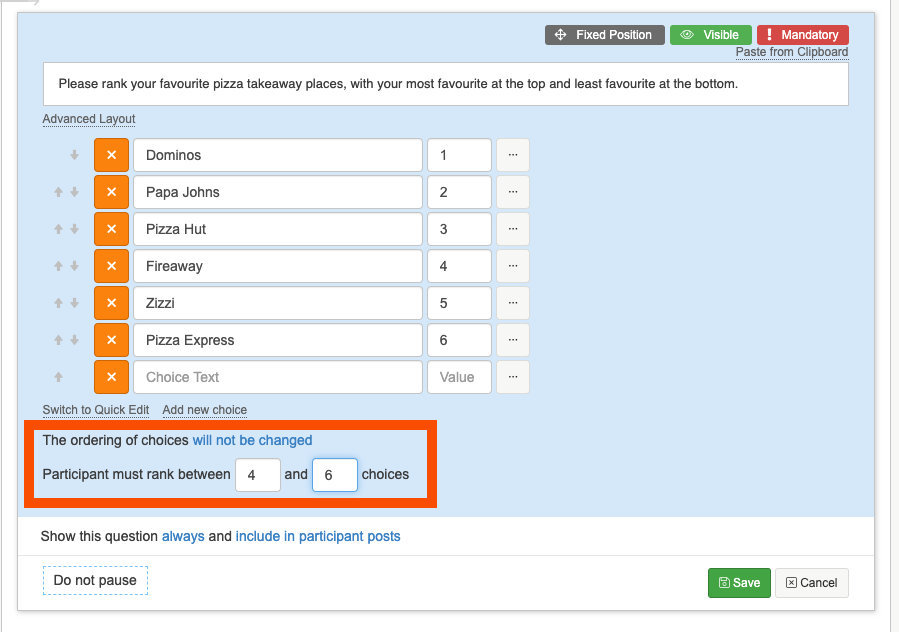Image resolution: width=899 pixels, height=632 pixels.
Task: Switch to Quick Edit mode
Action: click(96, 410)
